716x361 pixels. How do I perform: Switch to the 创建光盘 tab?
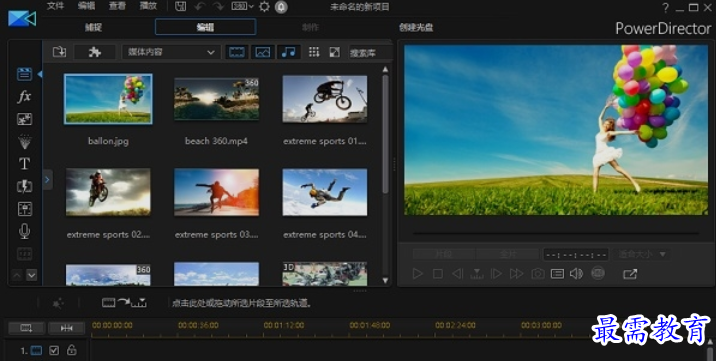(416, 27)
